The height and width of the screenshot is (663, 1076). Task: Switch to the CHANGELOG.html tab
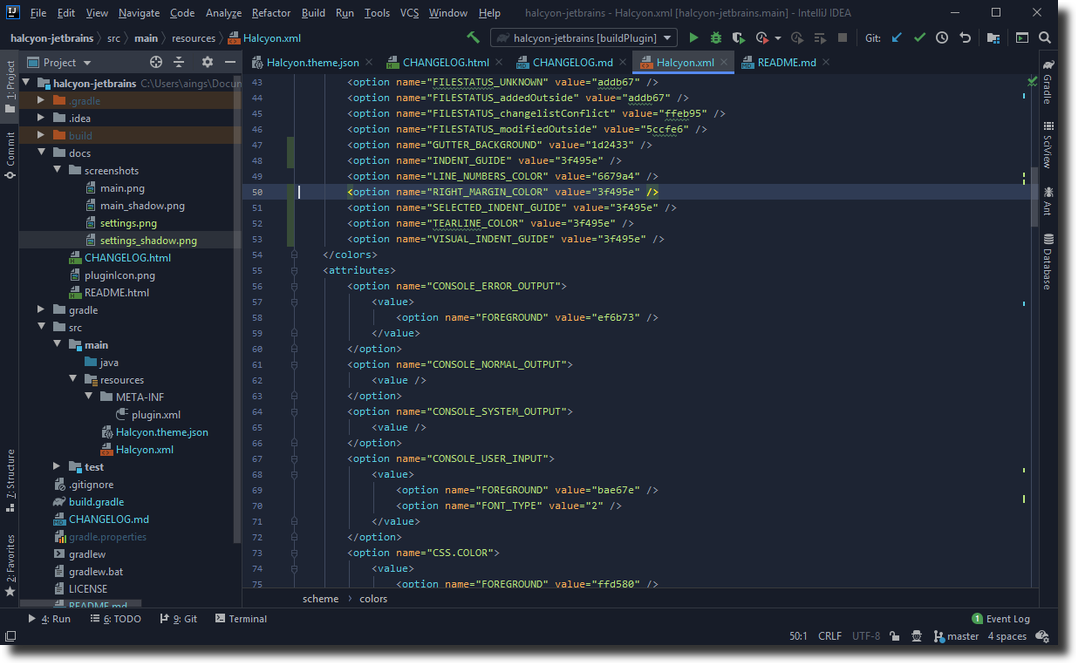point(445,62)
